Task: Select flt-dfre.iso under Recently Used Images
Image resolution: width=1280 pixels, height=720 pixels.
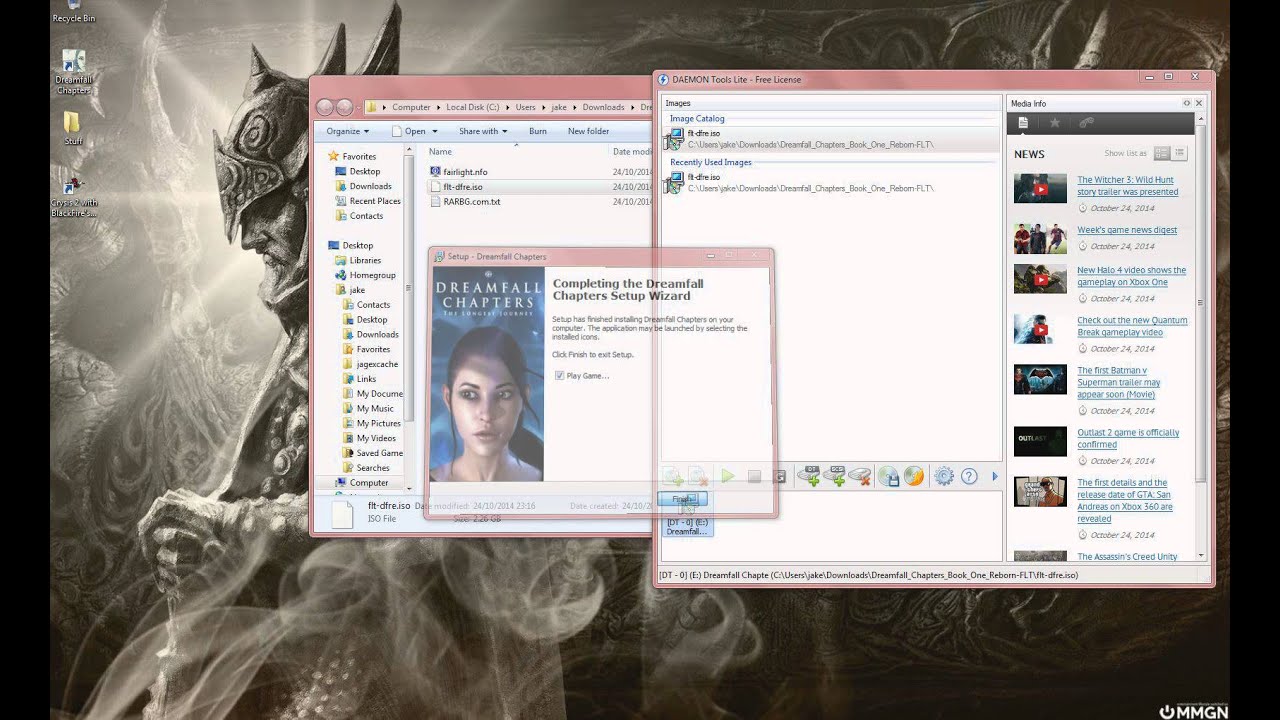Action: [x=830, y=183]
